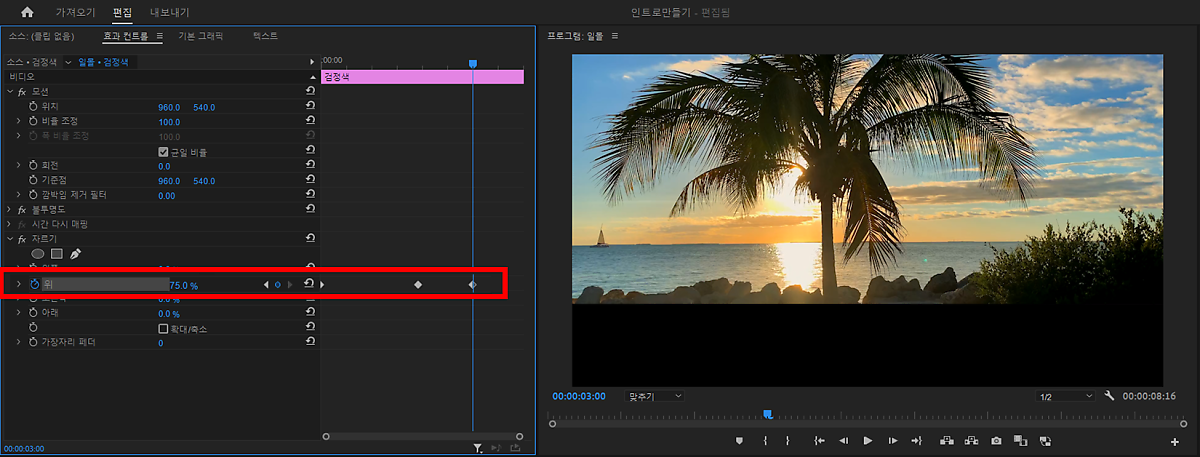
Task: Toggle animation stopwatch for 회전
Action: (x=33, y=166)
